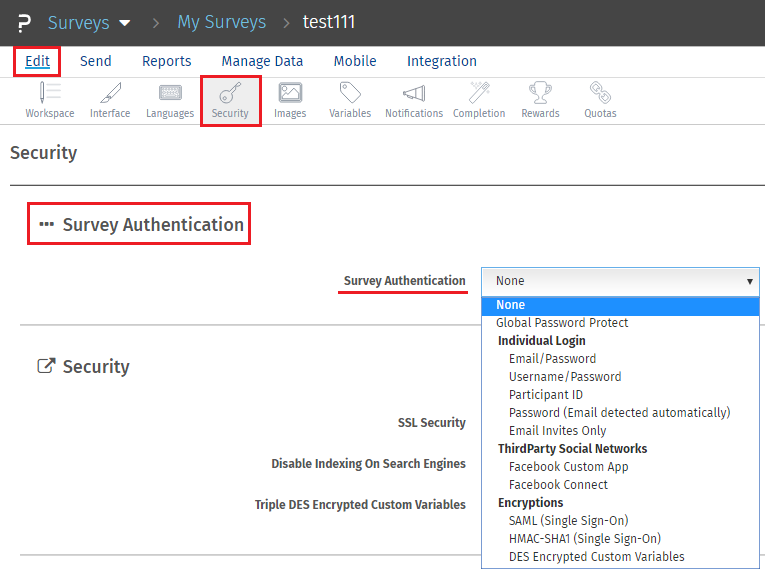
Task: Select the Security key icon
Action: tap(230, 93)
